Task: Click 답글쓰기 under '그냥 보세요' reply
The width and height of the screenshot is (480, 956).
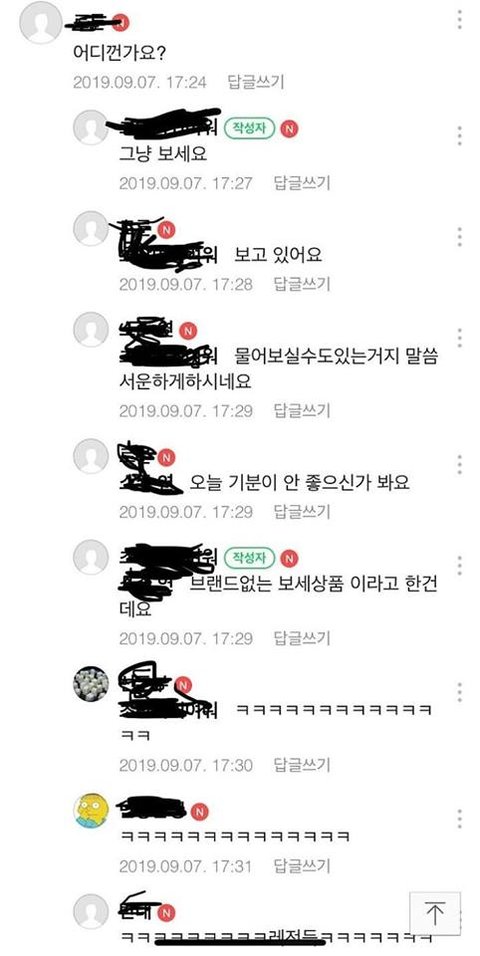Action: (302, 183)
